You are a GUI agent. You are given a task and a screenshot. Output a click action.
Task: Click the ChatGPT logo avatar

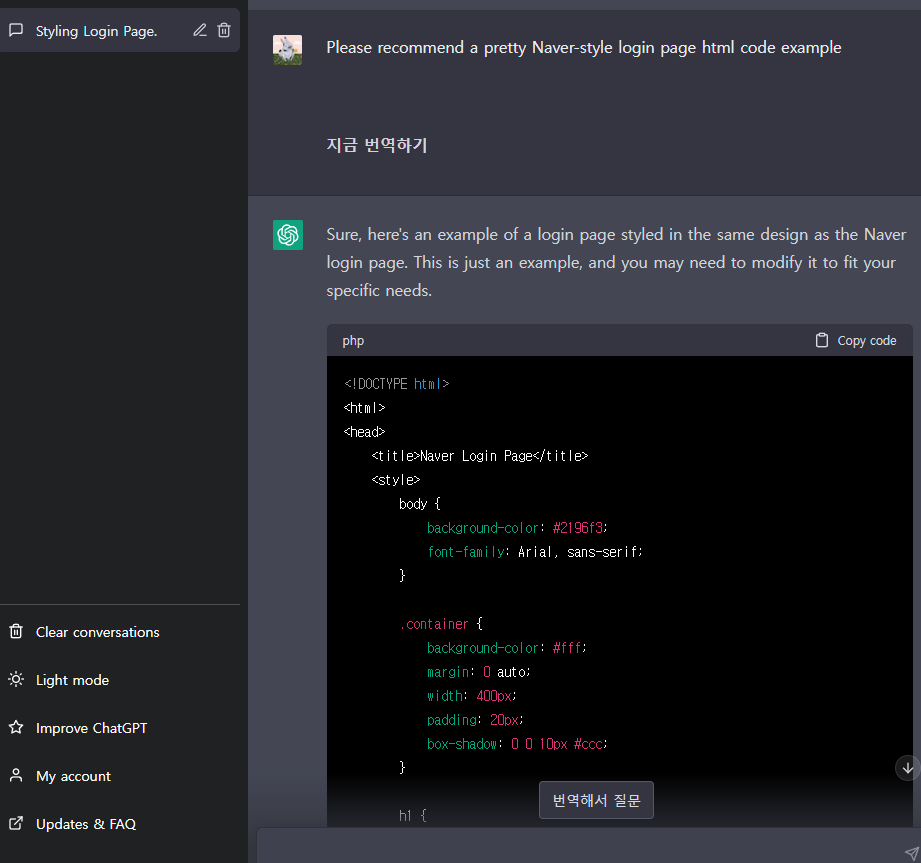pos(288,235)
